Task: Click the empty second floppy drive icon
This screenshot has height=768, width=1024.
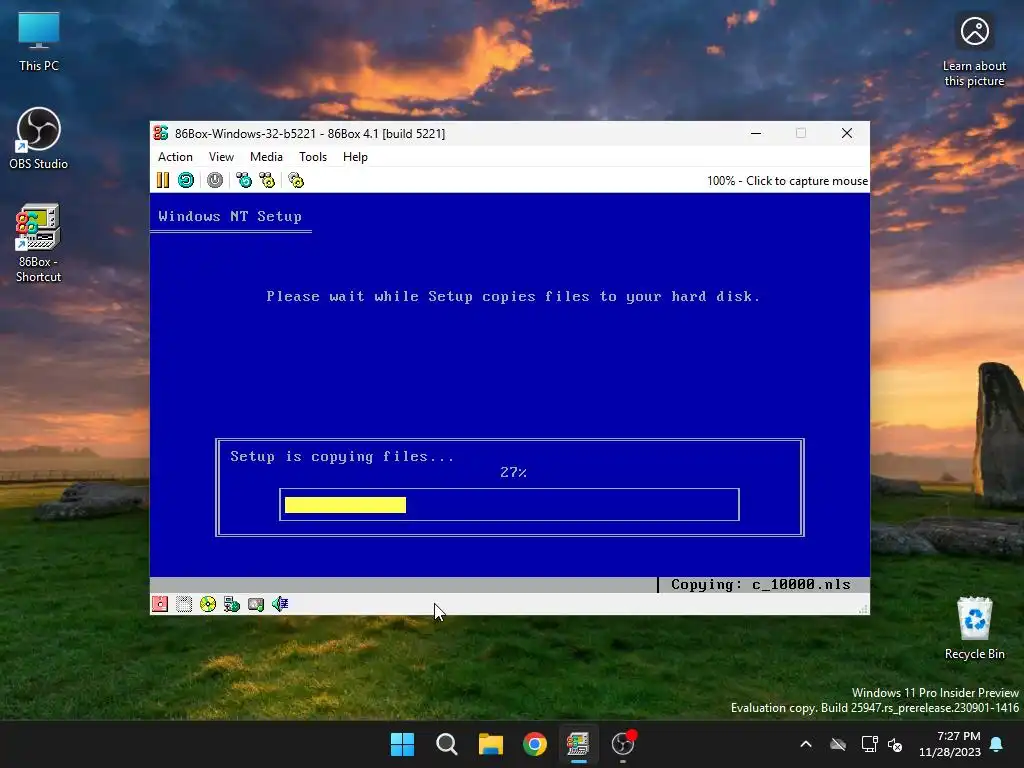Action: pyautogui.click(x=184, y=604)
